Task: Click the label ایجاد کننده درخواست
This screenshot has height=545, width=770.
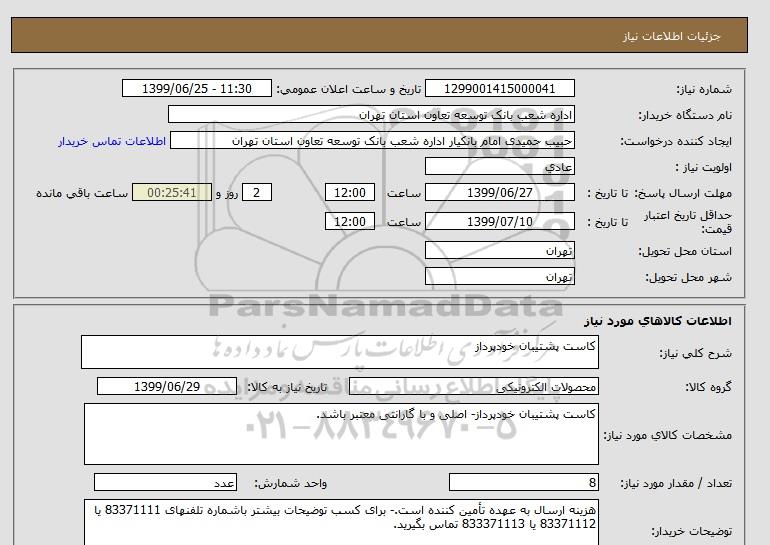Action: [x=676, y=141]
